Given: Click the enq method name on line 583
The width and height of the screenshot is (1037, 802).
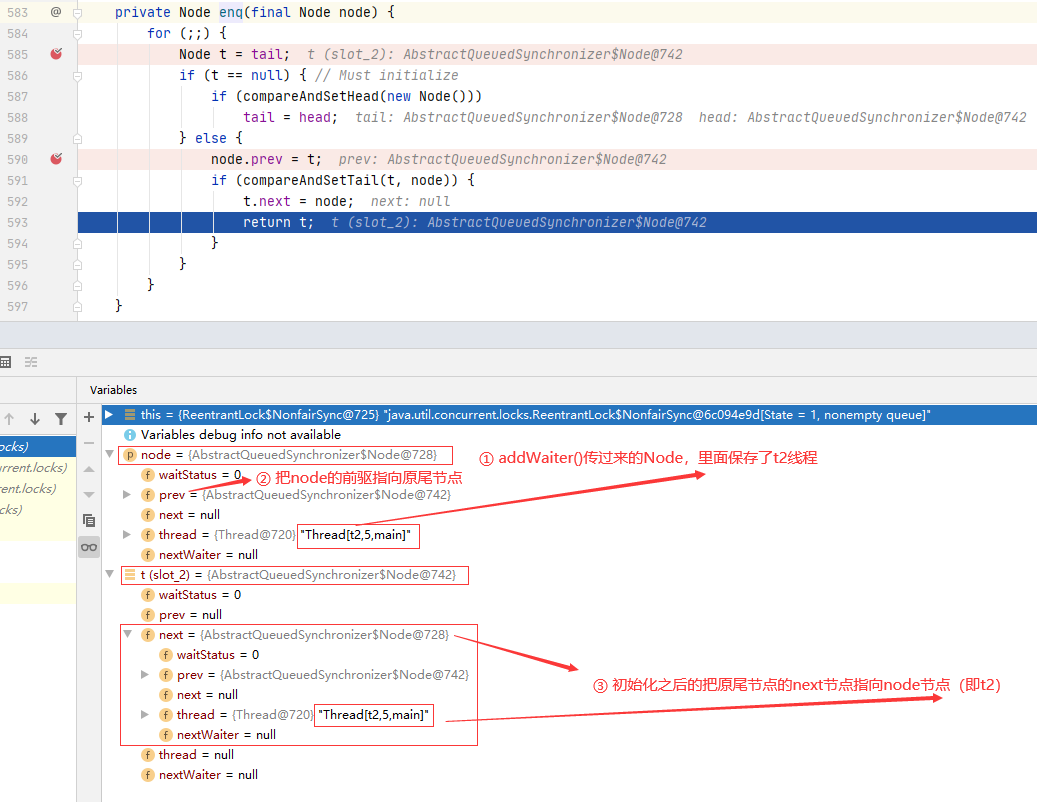Looking at the screenshot, I should pyautogui.click(x=231, y=12).
